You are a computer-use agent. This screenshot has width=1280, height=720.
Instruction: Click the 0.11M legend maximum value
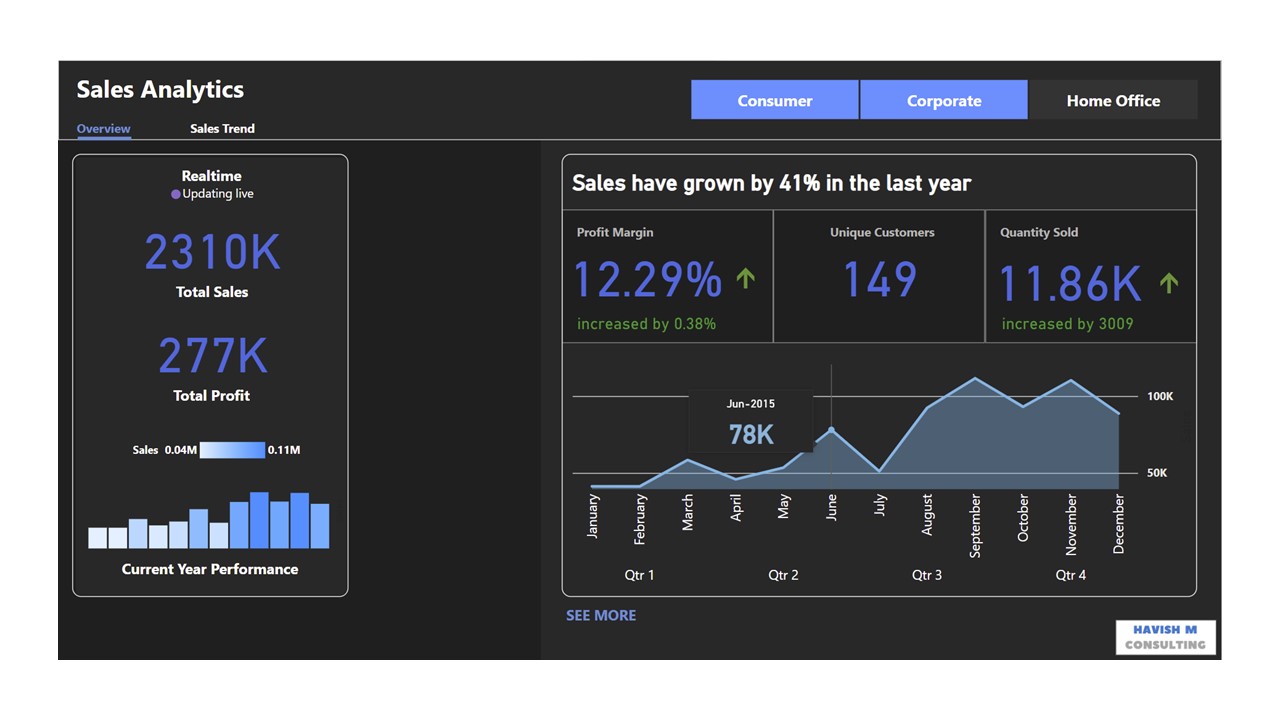[284, 450]
